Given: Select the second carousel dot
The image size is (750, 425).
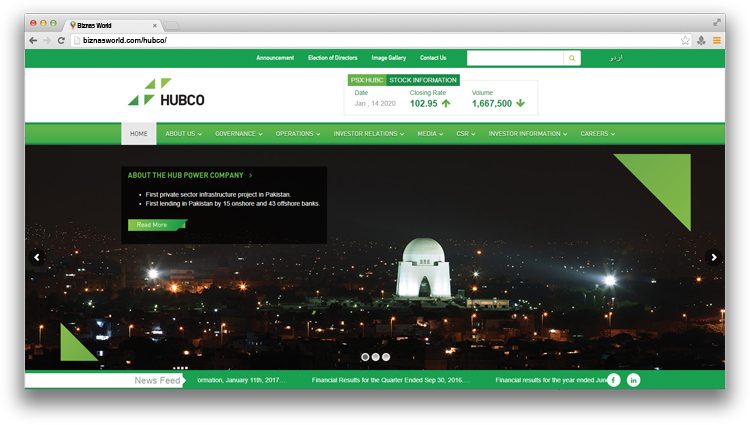Looking at the screenshot, I should click(x=375, y=357).
